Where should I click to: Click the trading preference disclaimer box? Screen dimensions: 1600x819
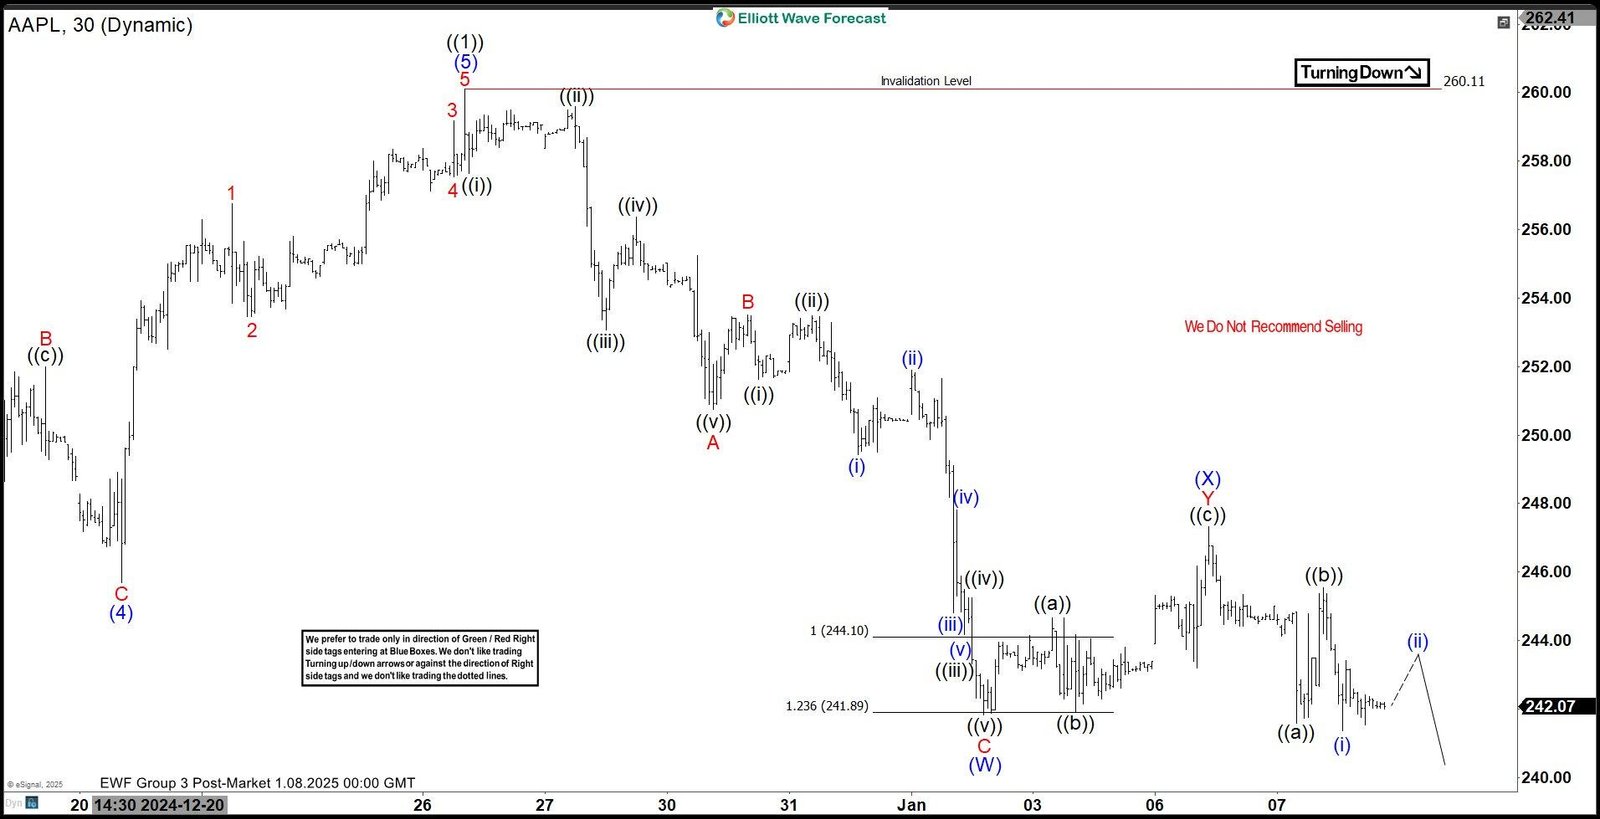(x=420, y=657)
